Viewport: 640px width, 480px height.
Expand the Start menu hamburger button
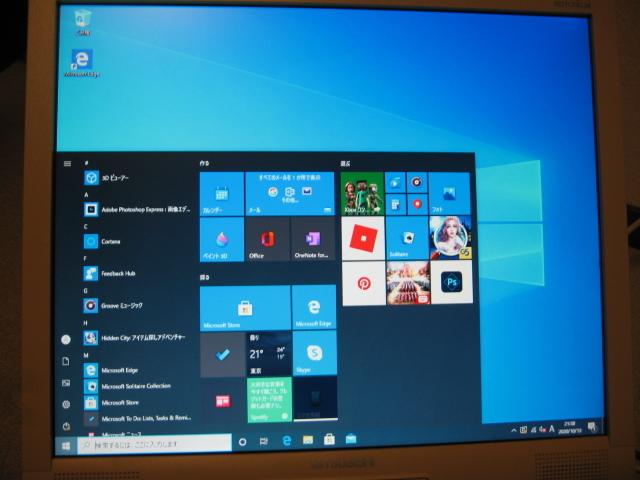click(x=67, y=164)
